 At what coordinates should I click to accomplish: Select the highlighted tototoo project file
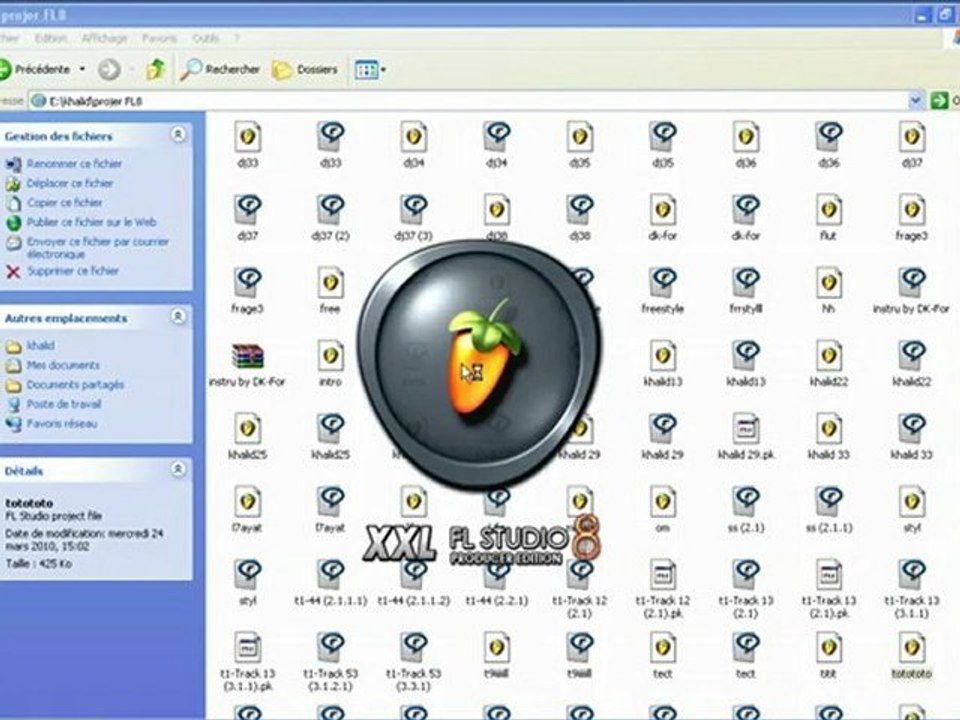[x=912, y=655]
